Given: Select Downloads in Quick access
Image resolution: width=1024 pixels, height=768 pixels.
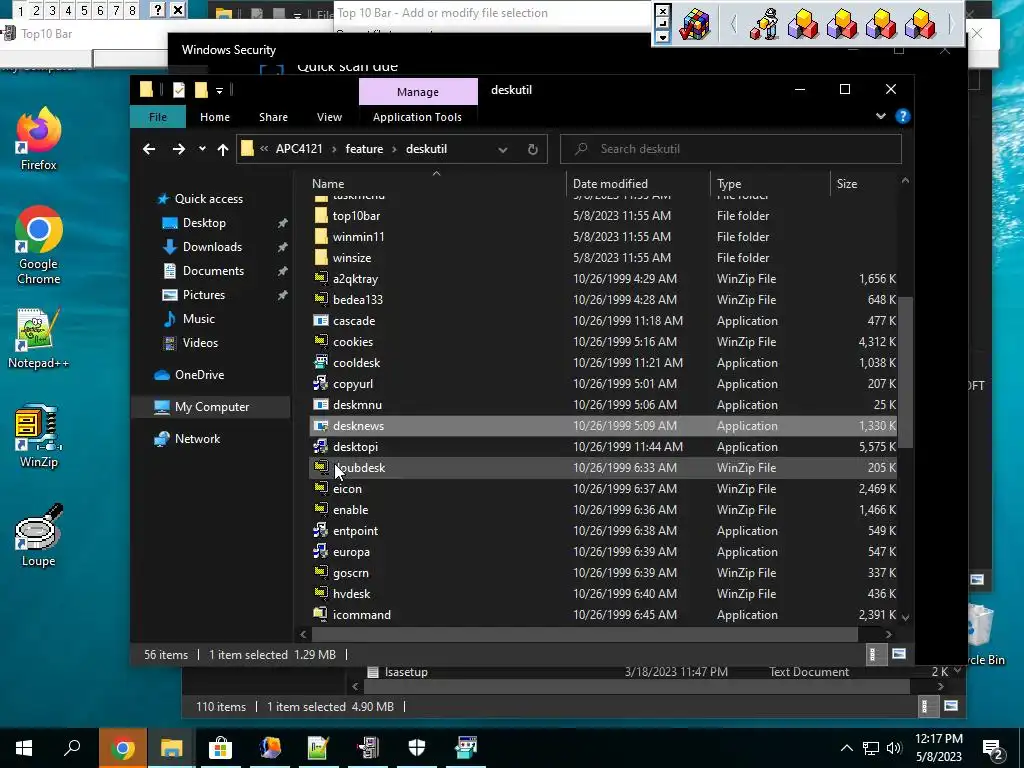Looking at the screenshot, I should coord(212,247).
